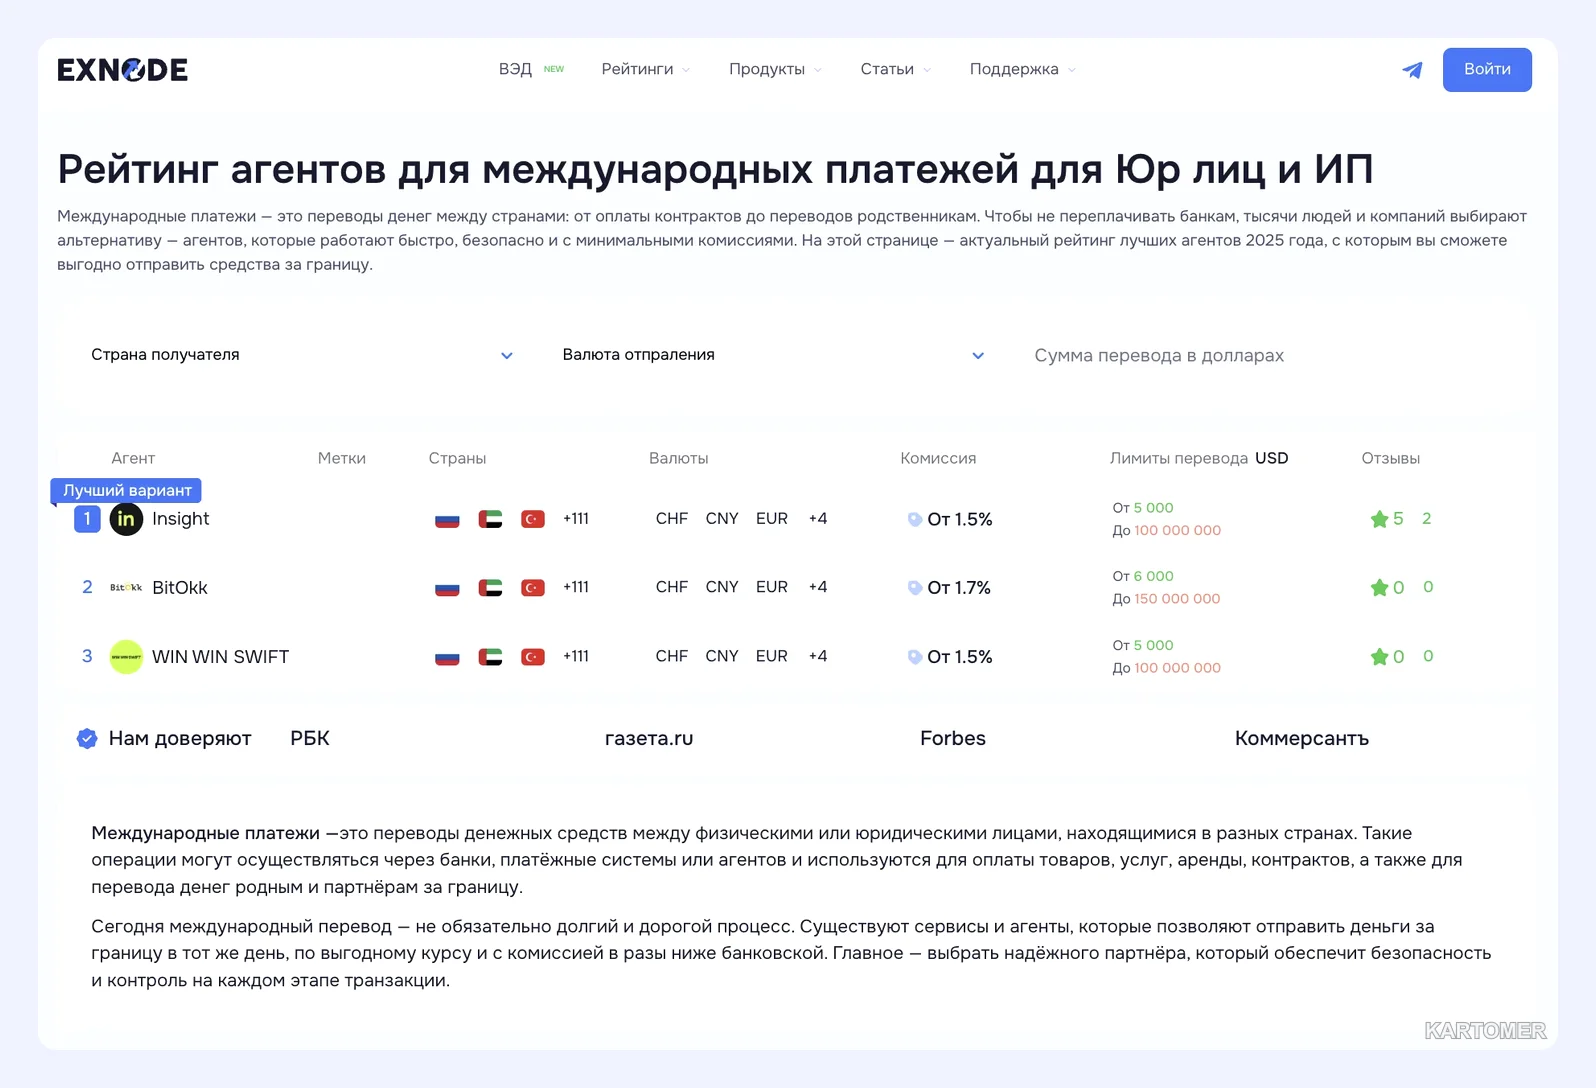The image size is (1596, 1088).
Task: Open the Telegram channel icon
Action: (x=1412, y=70)
